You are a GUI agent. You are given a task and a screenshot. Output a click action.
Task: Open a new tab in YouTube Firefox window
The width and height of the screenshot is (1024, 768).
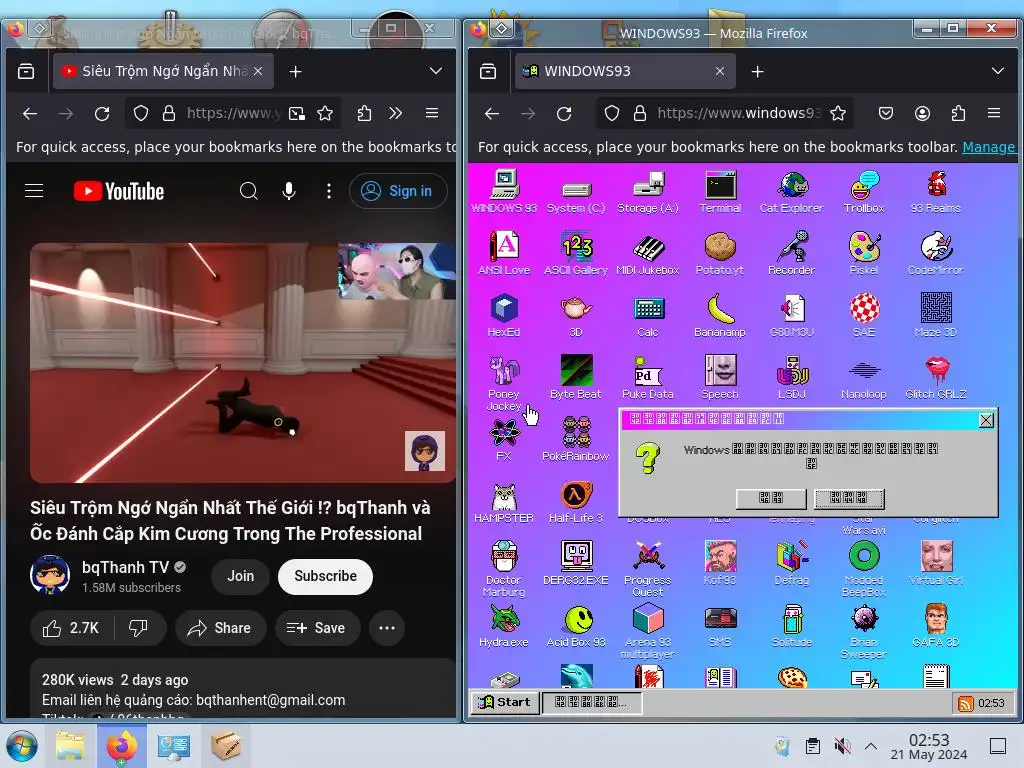[x=295, y=71]
